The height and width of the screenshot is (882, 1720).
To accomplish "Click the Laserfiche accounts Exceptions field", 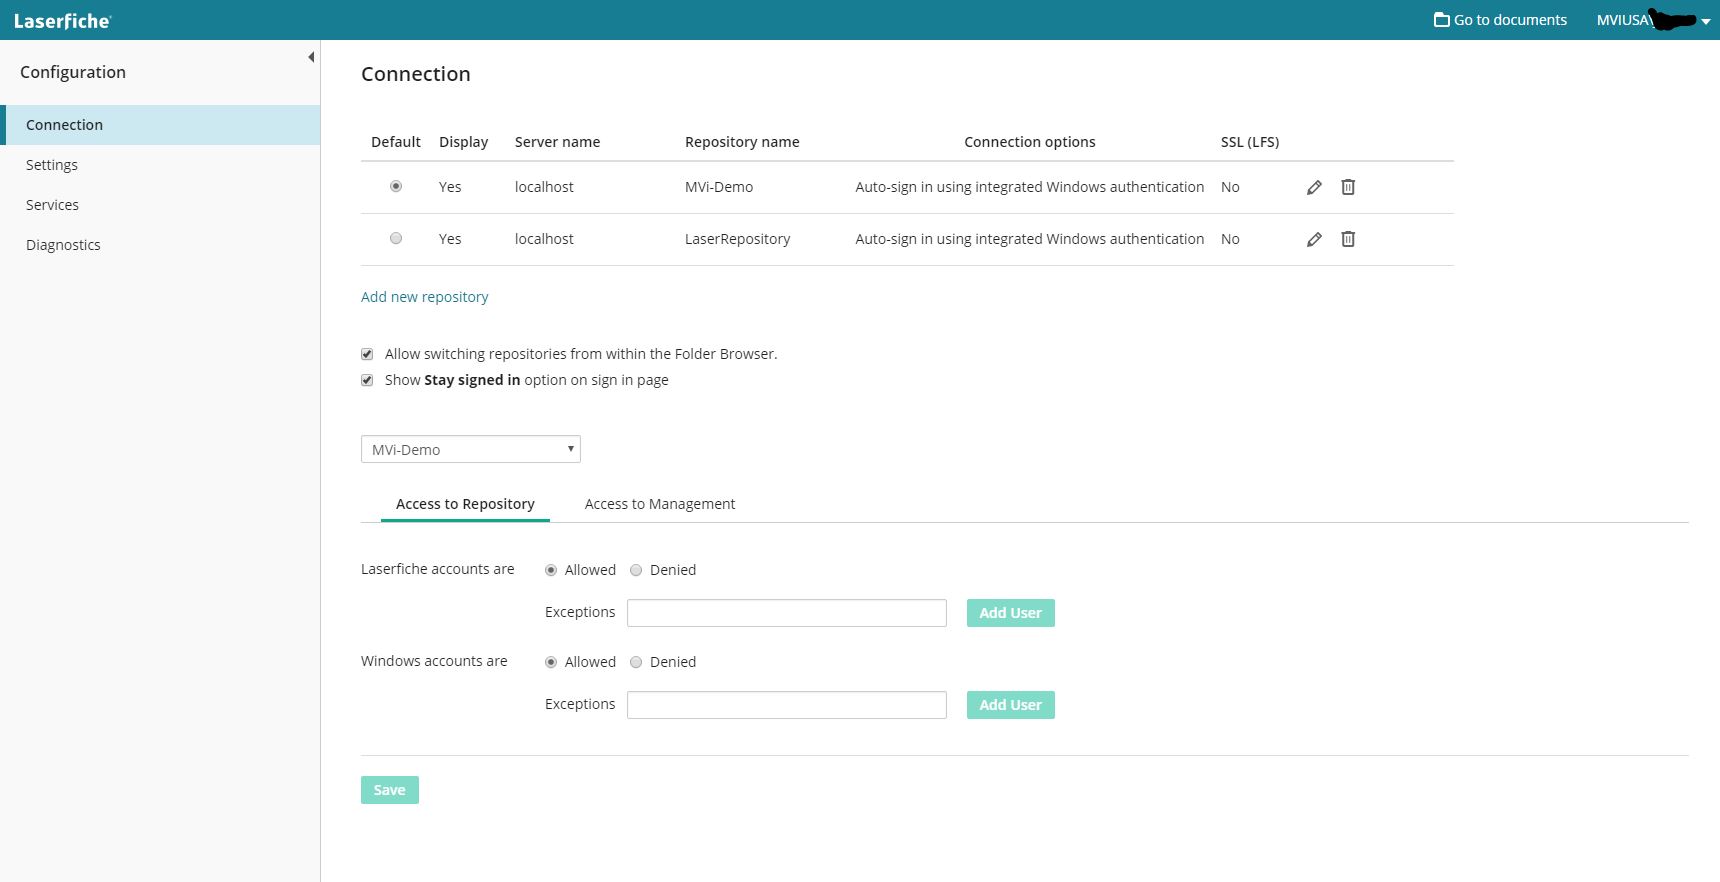I will point(786,613).
